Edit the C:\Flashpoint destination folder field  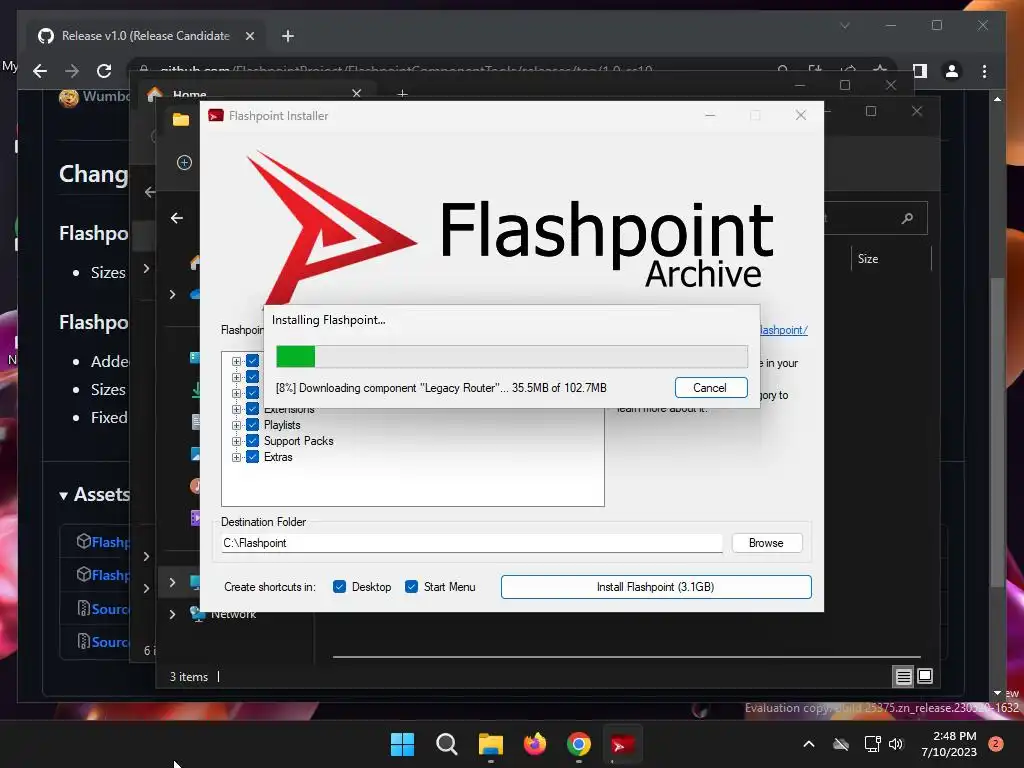tap(472, 543)
